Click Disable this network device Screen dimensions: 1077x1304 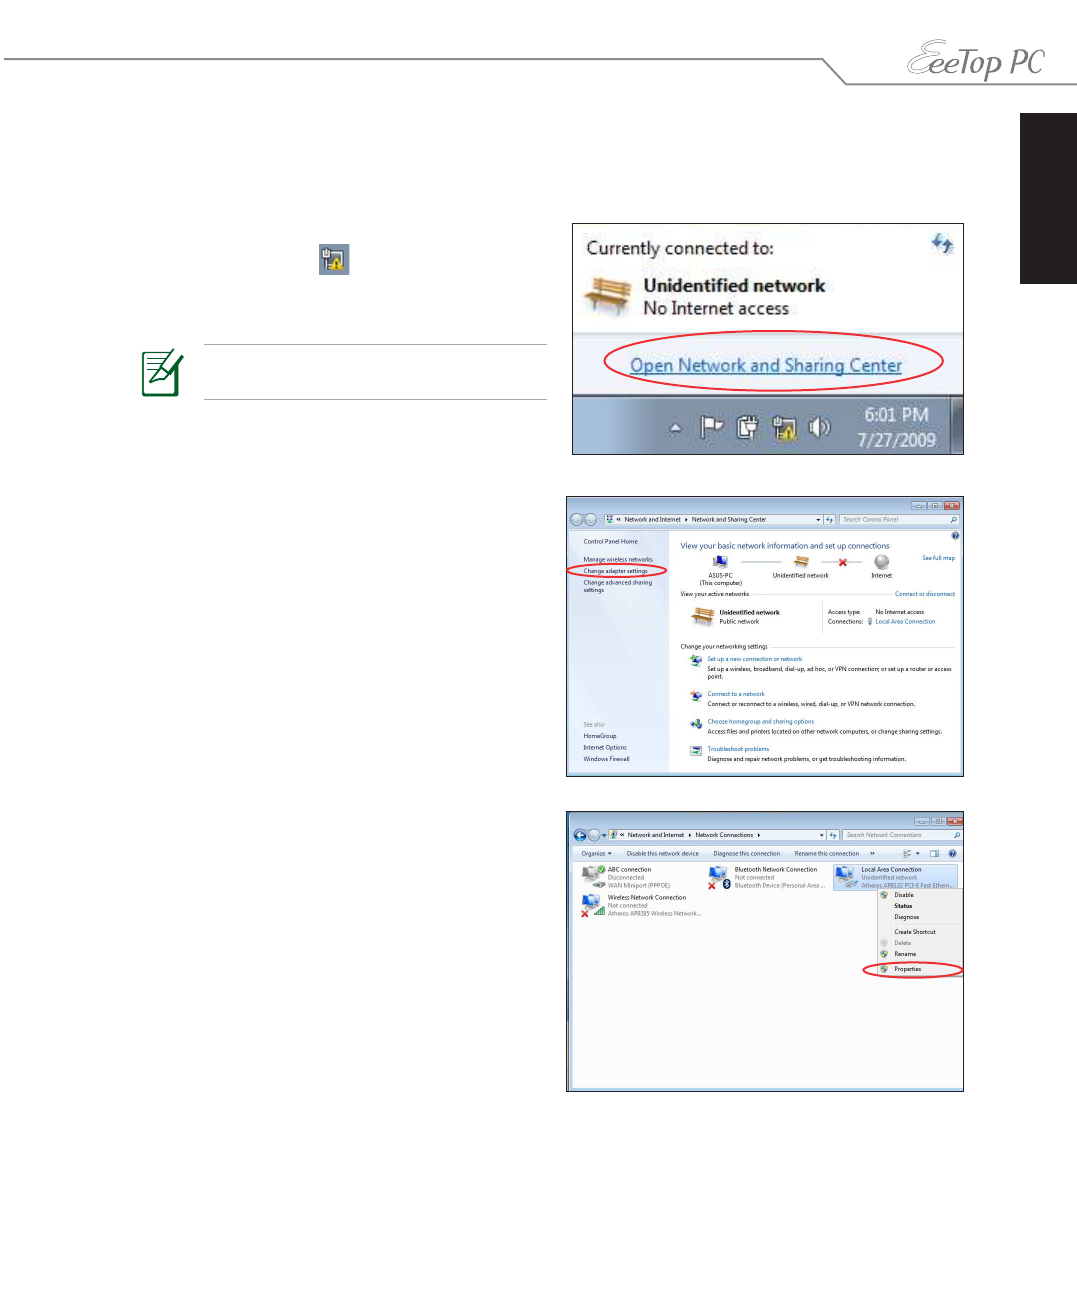click(x=662, y=854)
